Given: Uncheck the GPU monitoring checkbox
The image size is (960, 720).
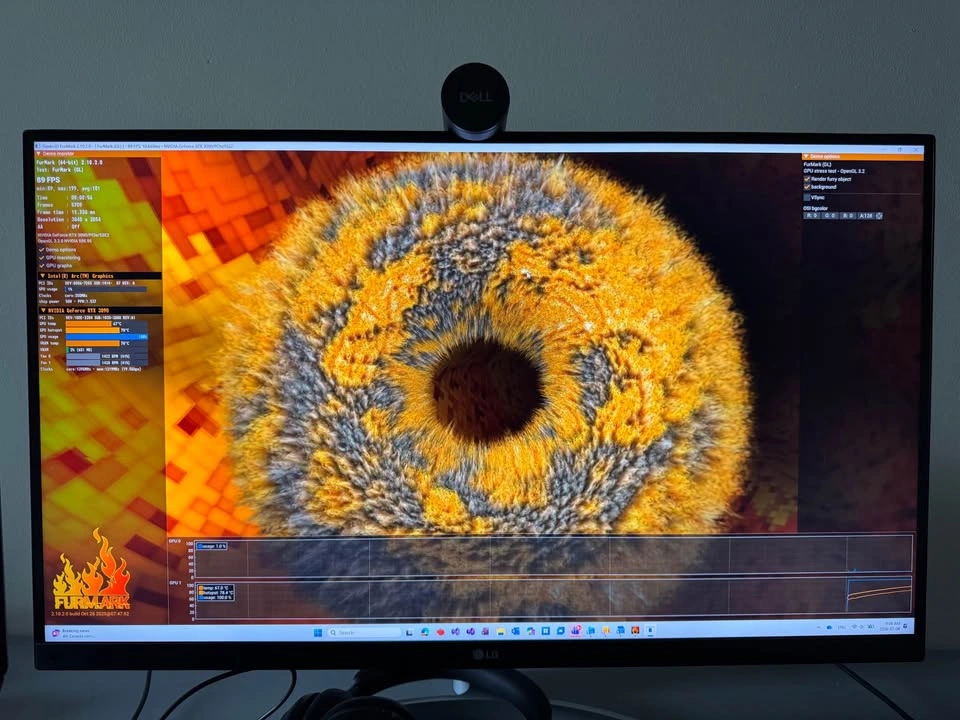Looking at the screenshot, I should point(42,258).
